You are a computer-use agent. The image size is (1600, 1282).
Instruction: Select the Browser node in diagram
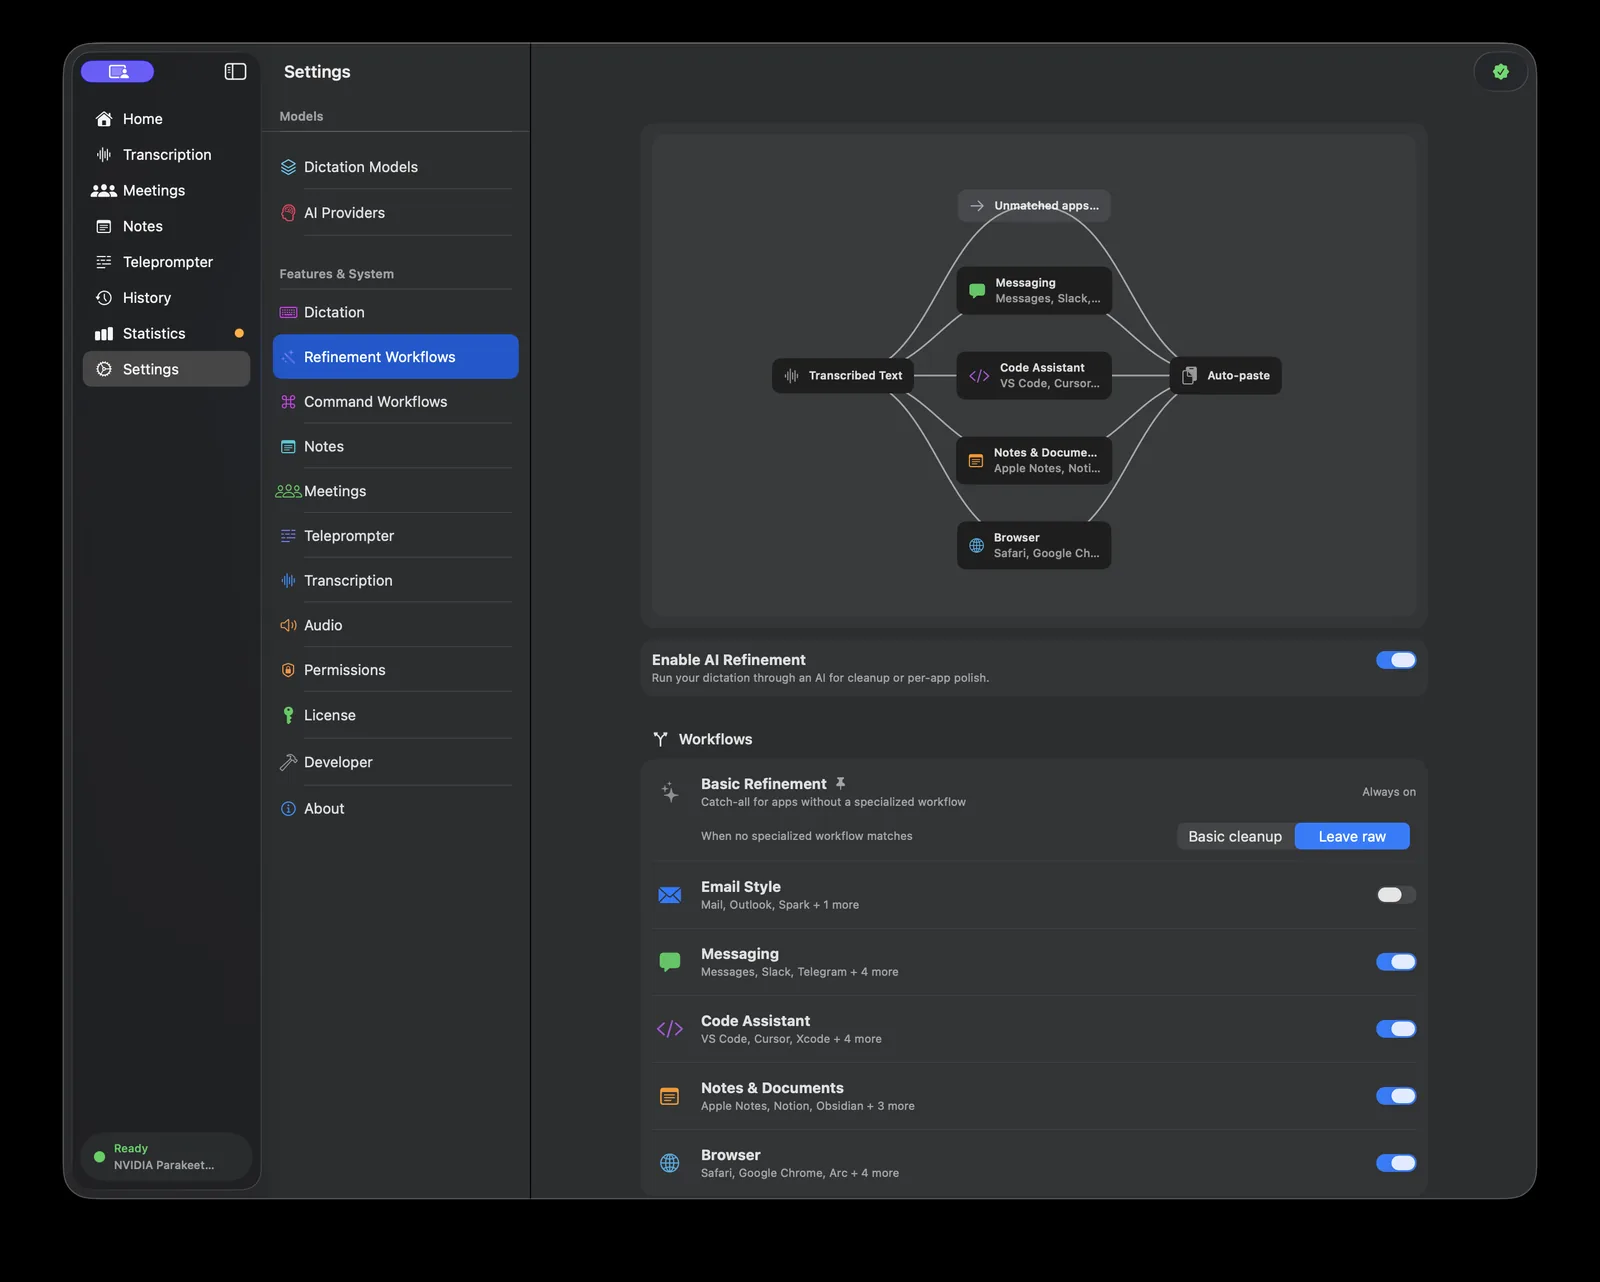[1034, 546]
